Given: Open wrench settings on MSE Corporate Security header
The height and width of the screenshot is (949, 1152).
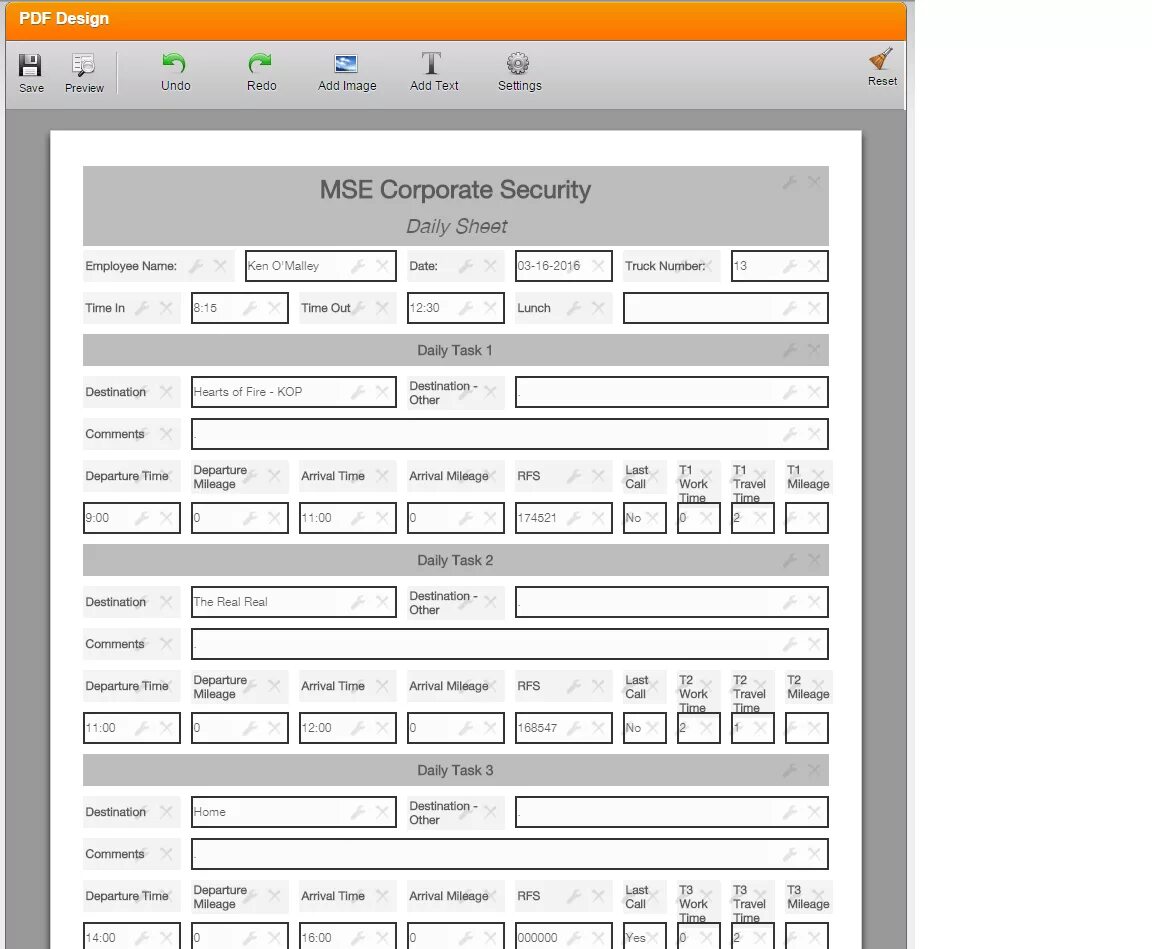Looking at the screenshot, I should point(791,182).
